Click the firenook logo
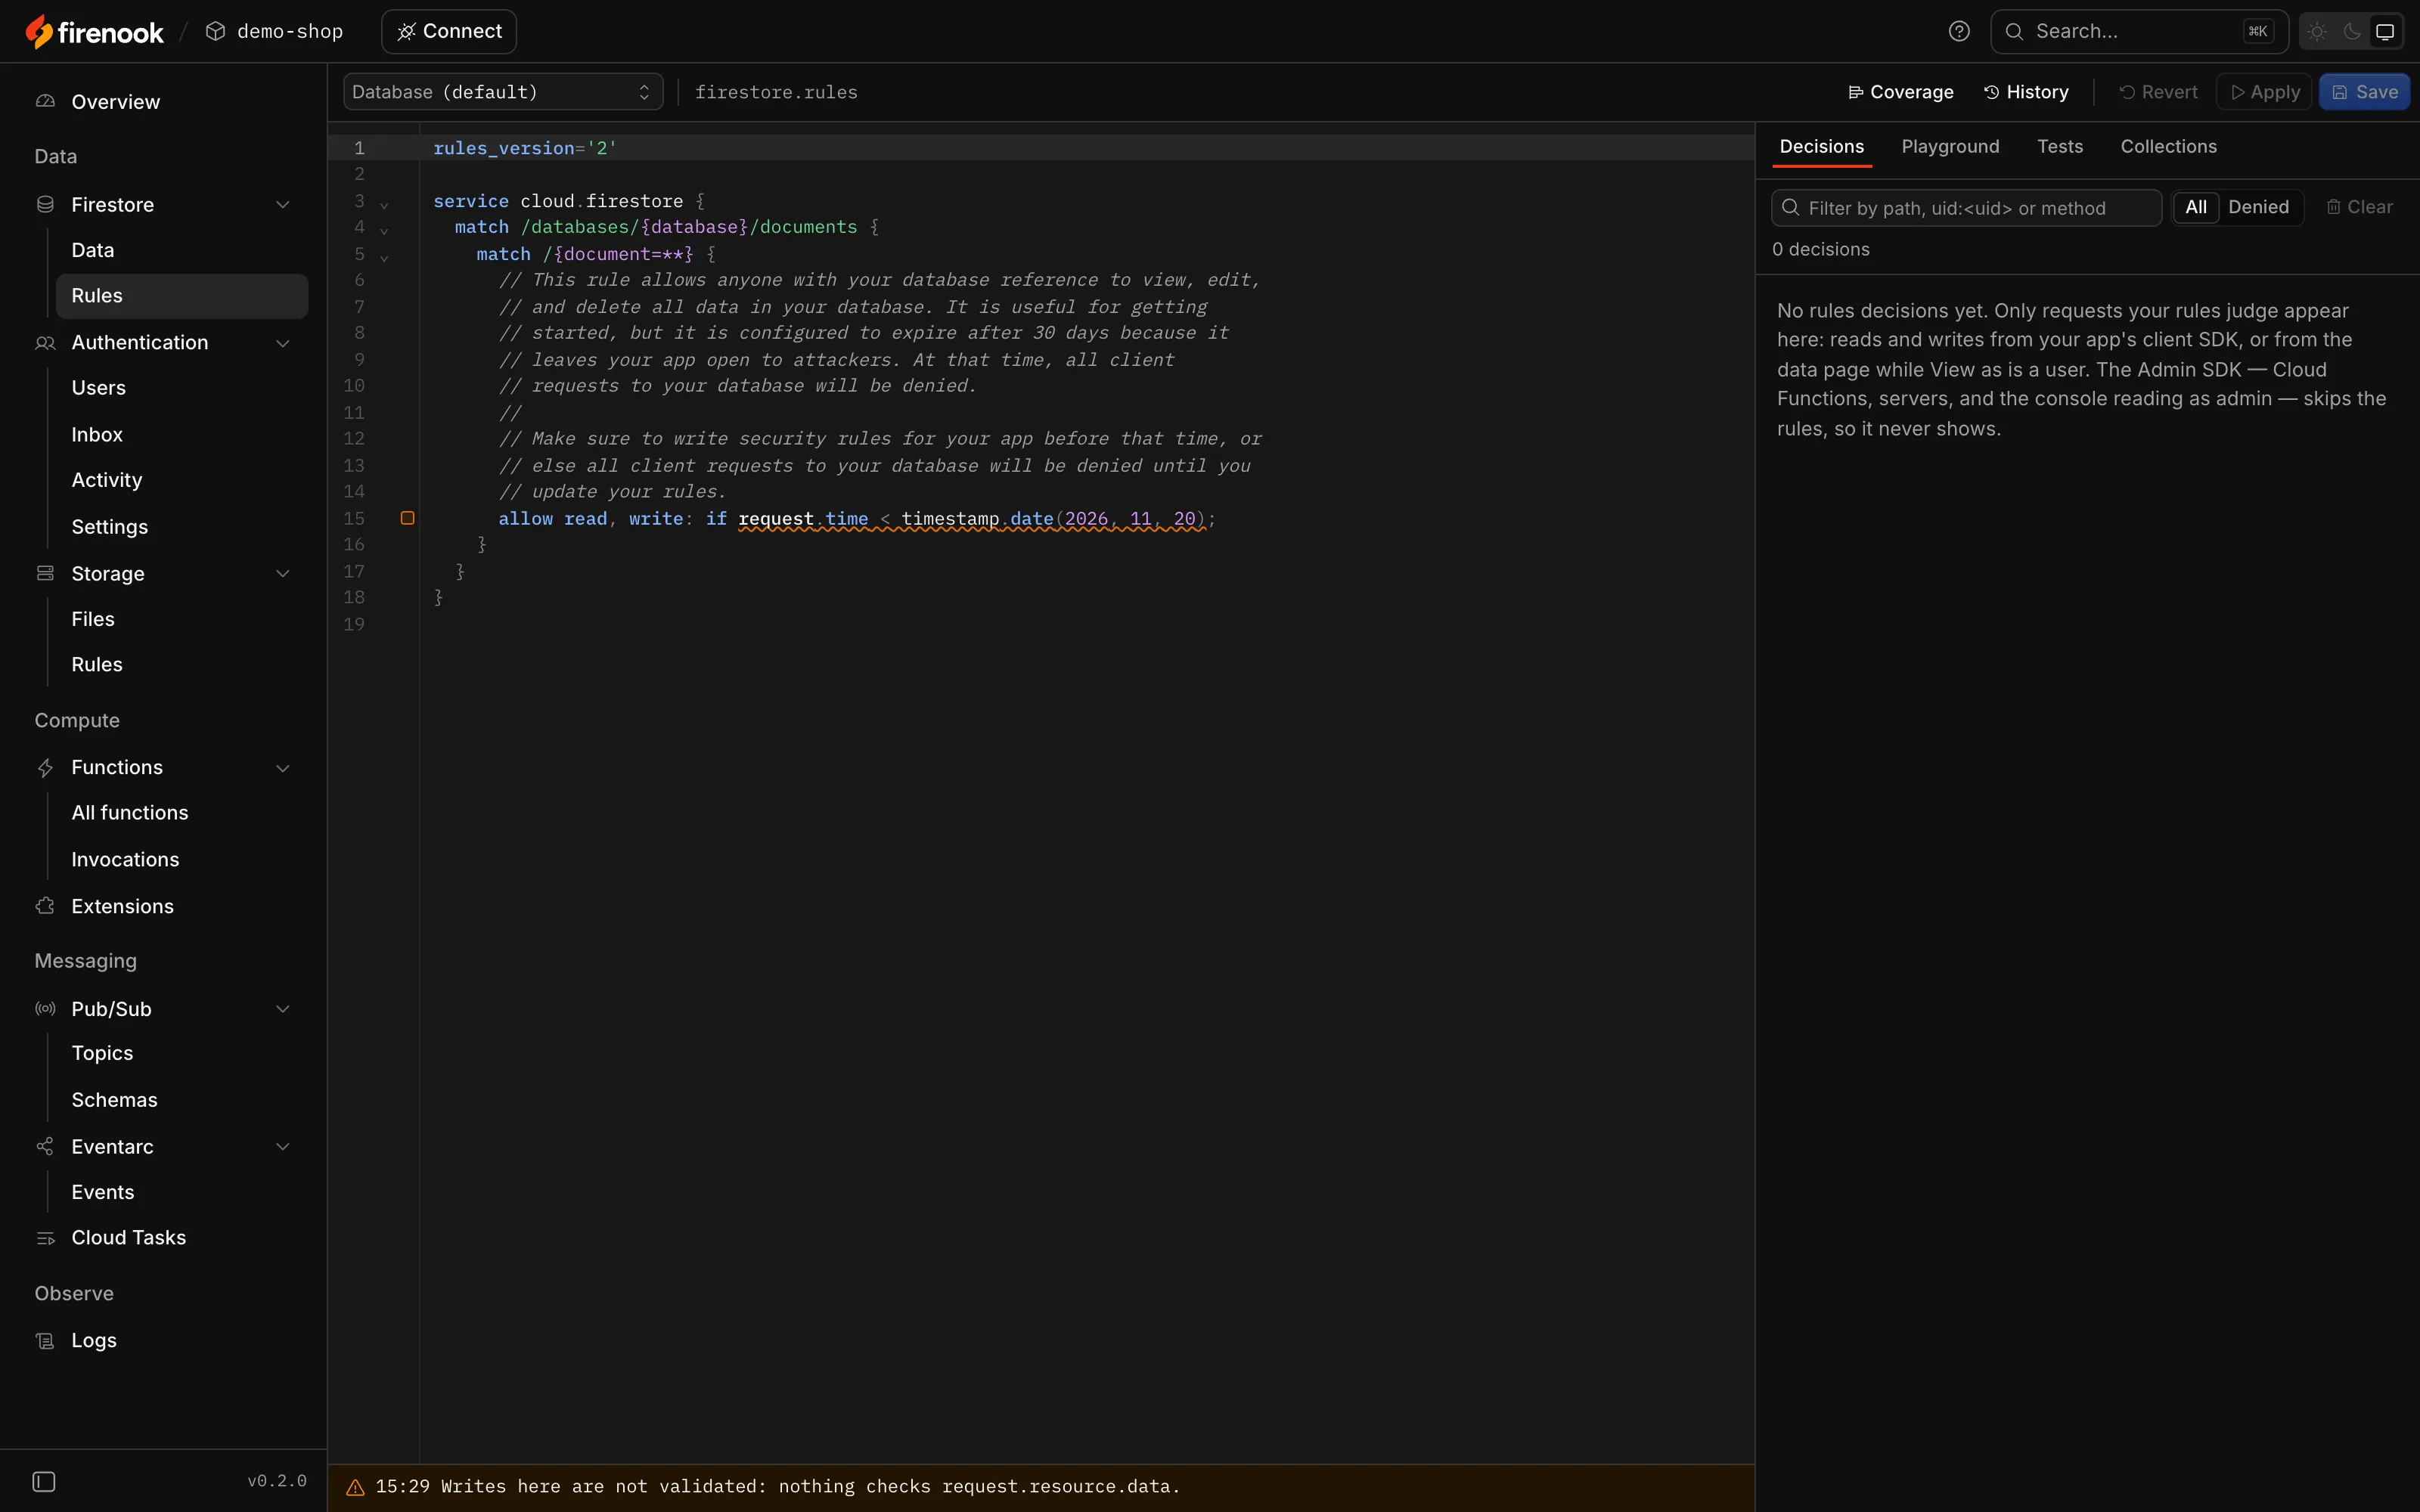Image resolution: width=2420 pixels, height=1512 pixels. point(94,32)
